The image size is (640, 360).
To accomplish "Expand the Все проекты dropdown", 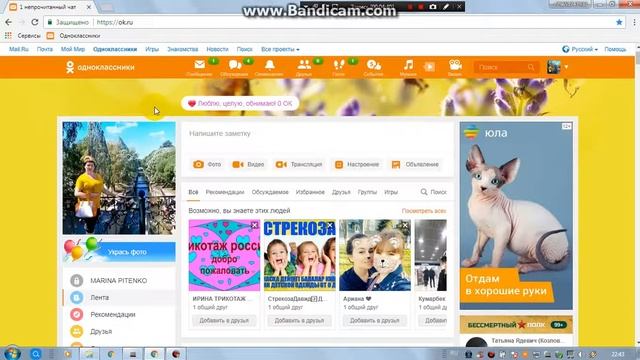I will click(280, 49).
